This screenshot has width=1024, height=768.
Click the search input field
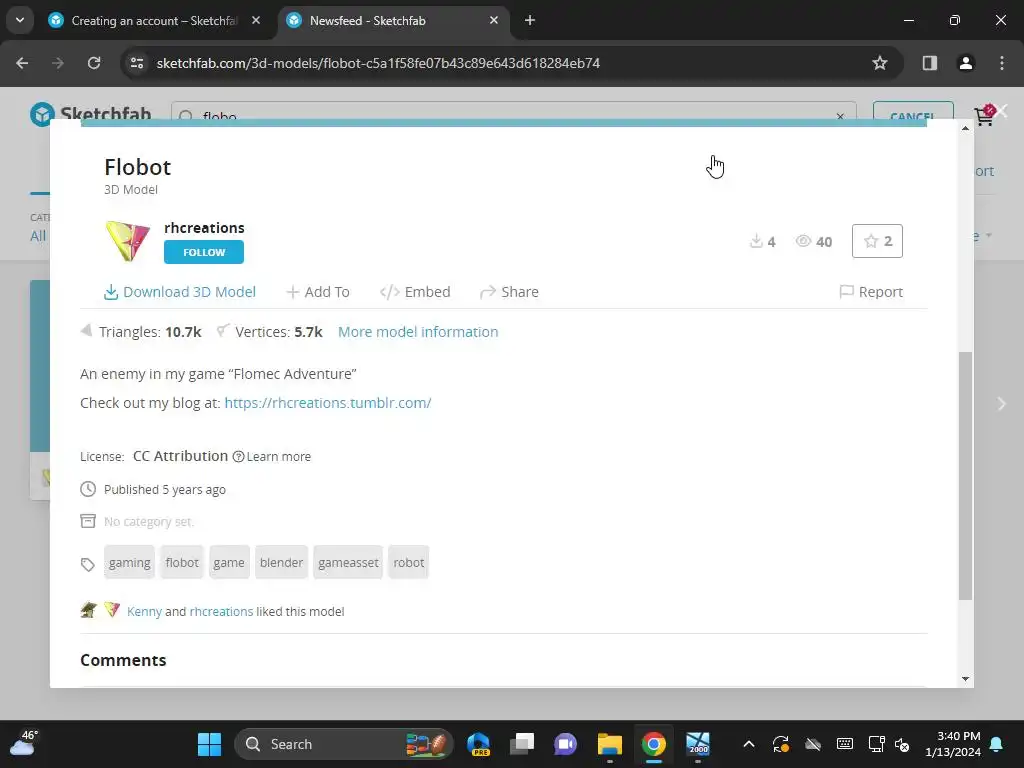point(513,112)
